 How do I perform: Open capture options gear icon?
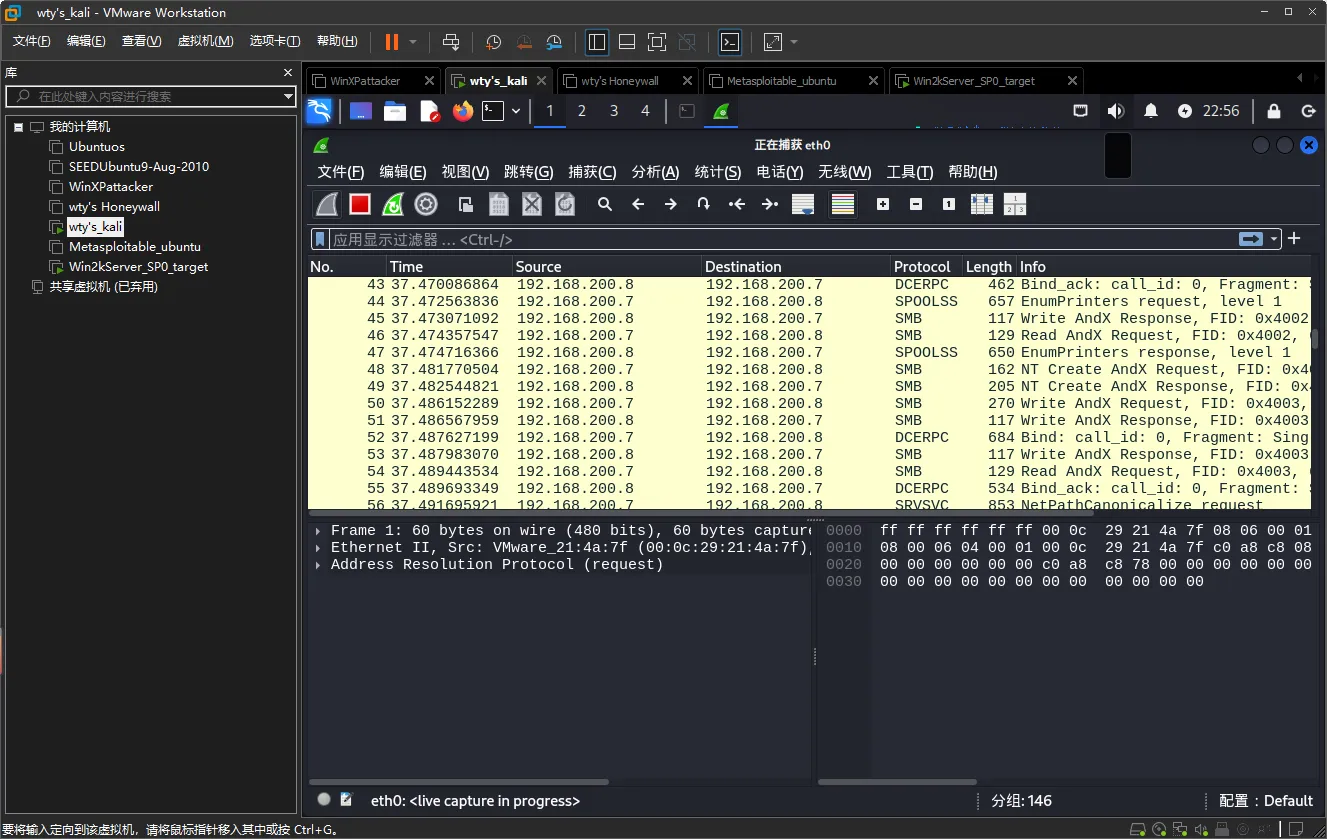click(426, 204)
